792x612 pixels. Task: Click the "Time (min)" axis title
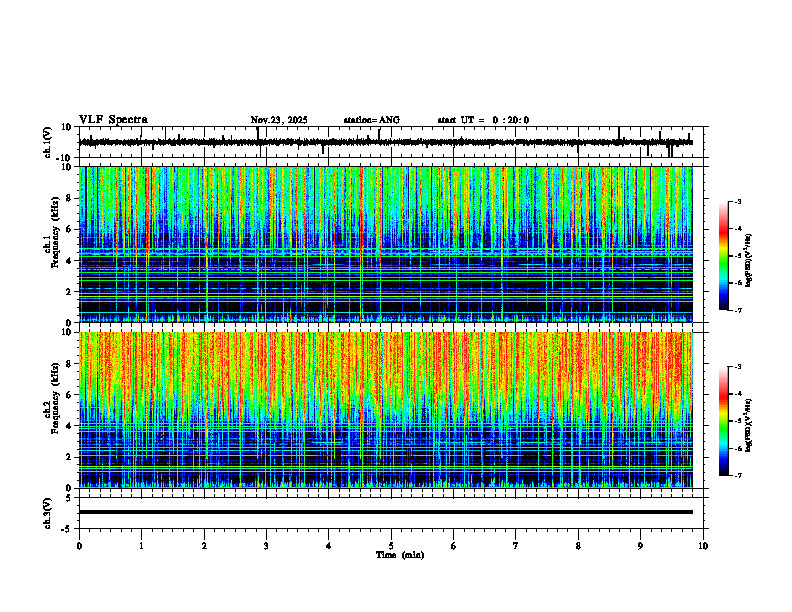click(400, 555)
